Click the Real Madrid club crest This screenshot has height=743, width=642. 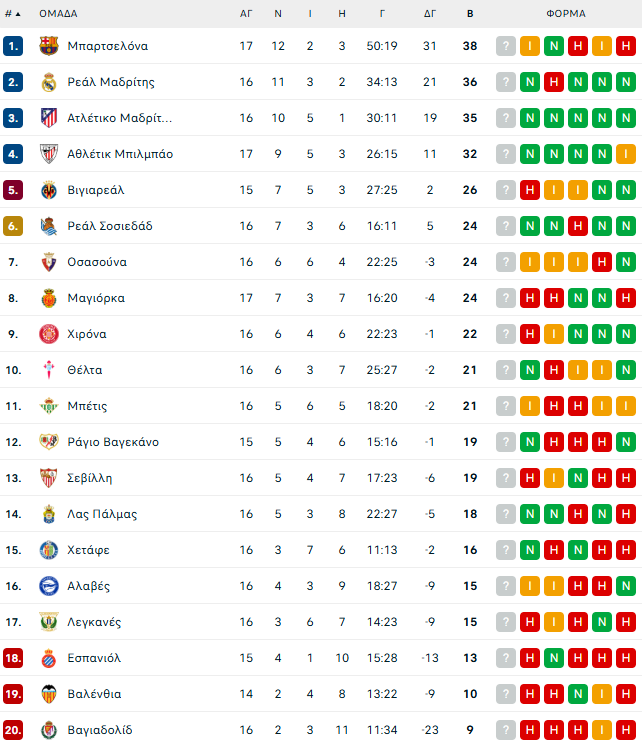pos(48,82)
